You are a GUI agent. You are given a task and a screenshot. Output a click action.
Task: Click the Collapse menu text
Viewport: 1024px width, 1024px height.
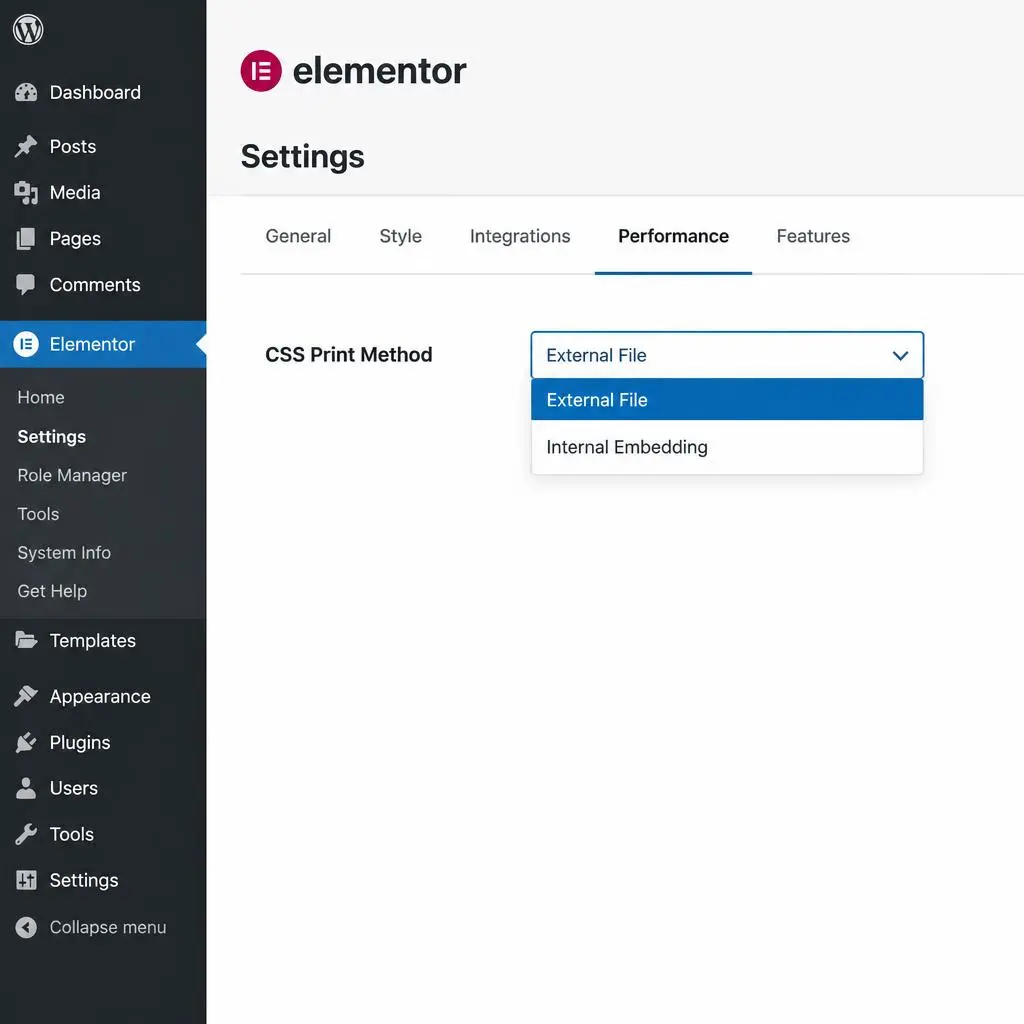pos(108,927)
